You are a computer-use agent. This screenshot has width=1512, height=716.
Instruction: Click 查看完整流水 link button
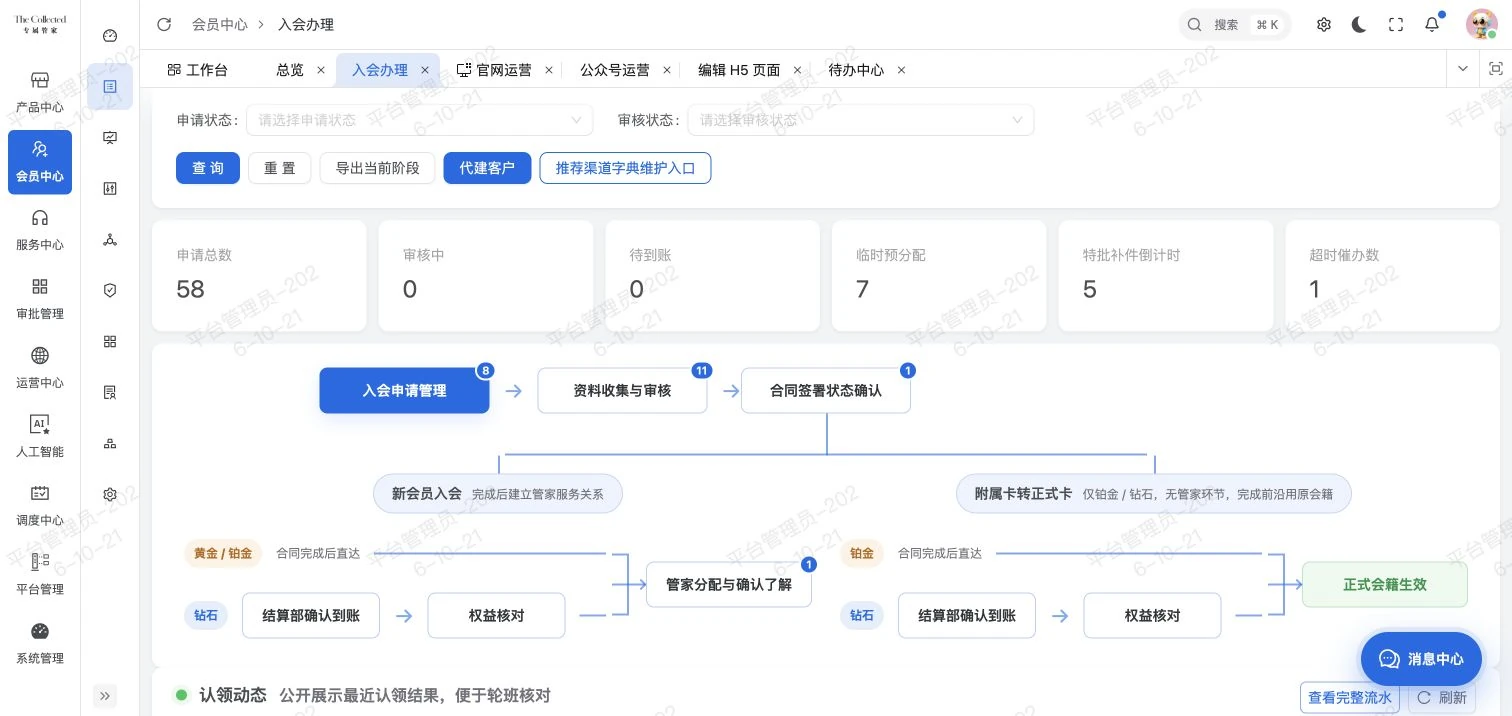[x=1349, y=697]
